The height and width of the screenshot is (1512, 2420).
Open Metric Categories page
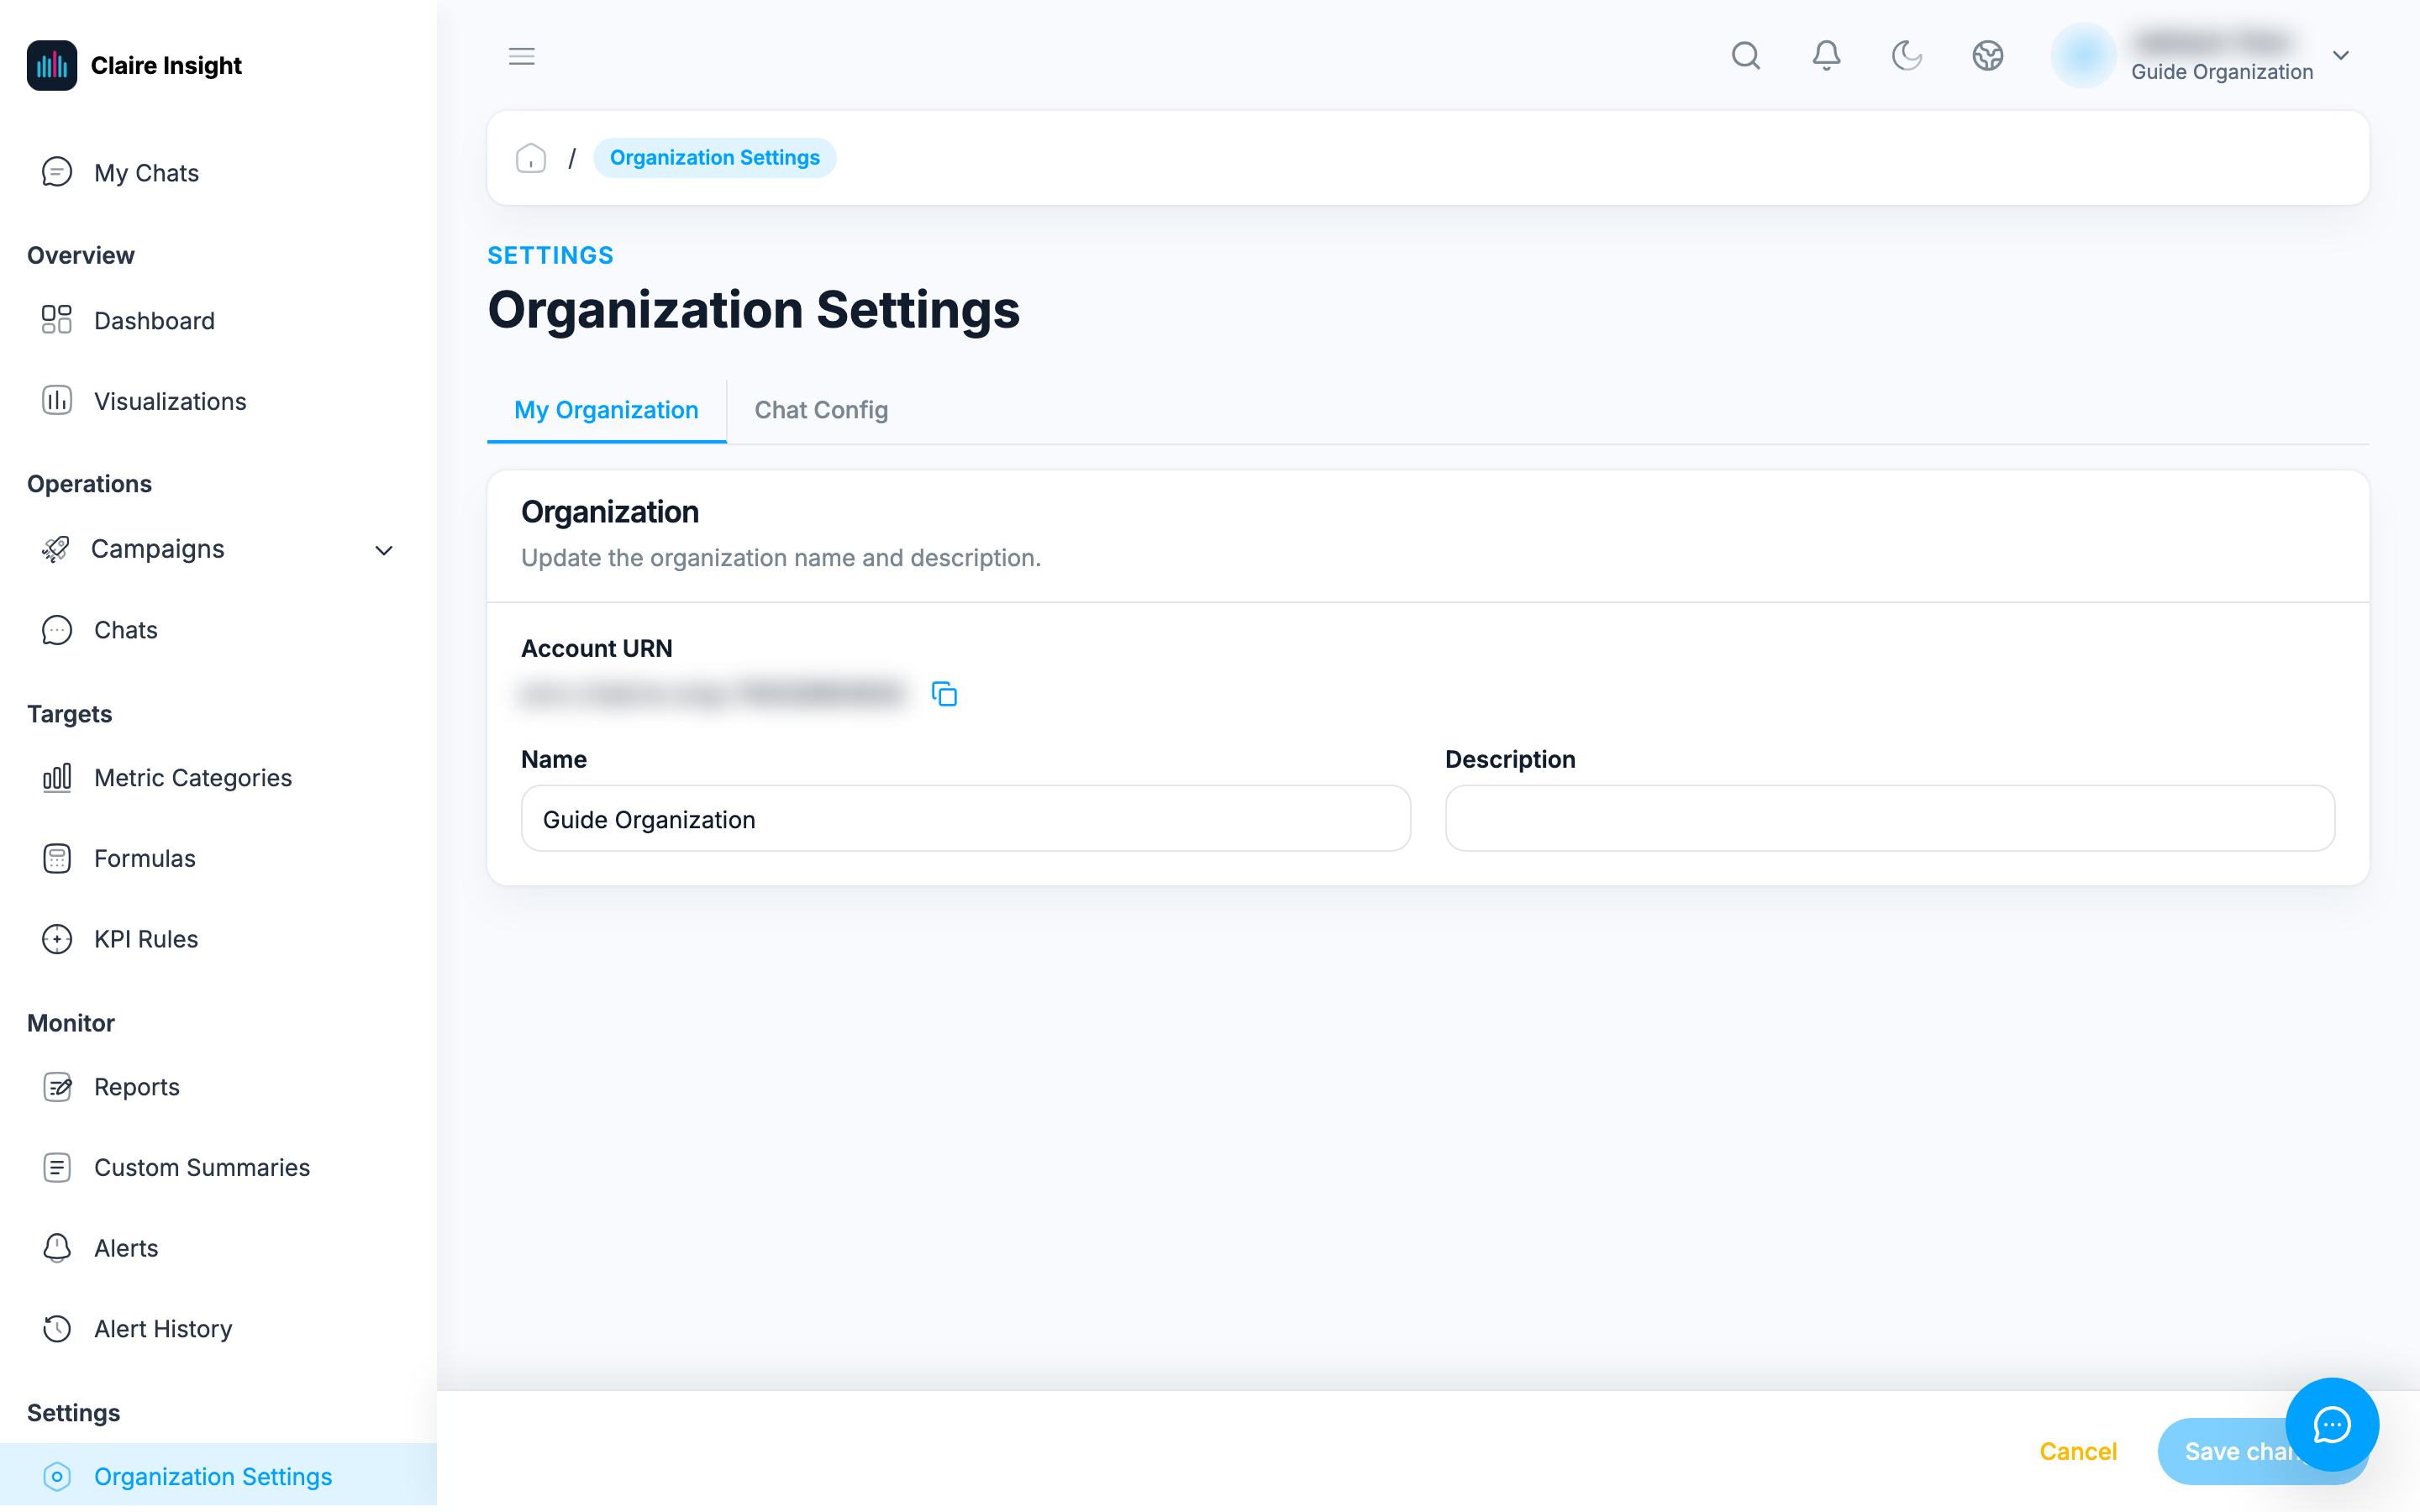coord(218,778)
